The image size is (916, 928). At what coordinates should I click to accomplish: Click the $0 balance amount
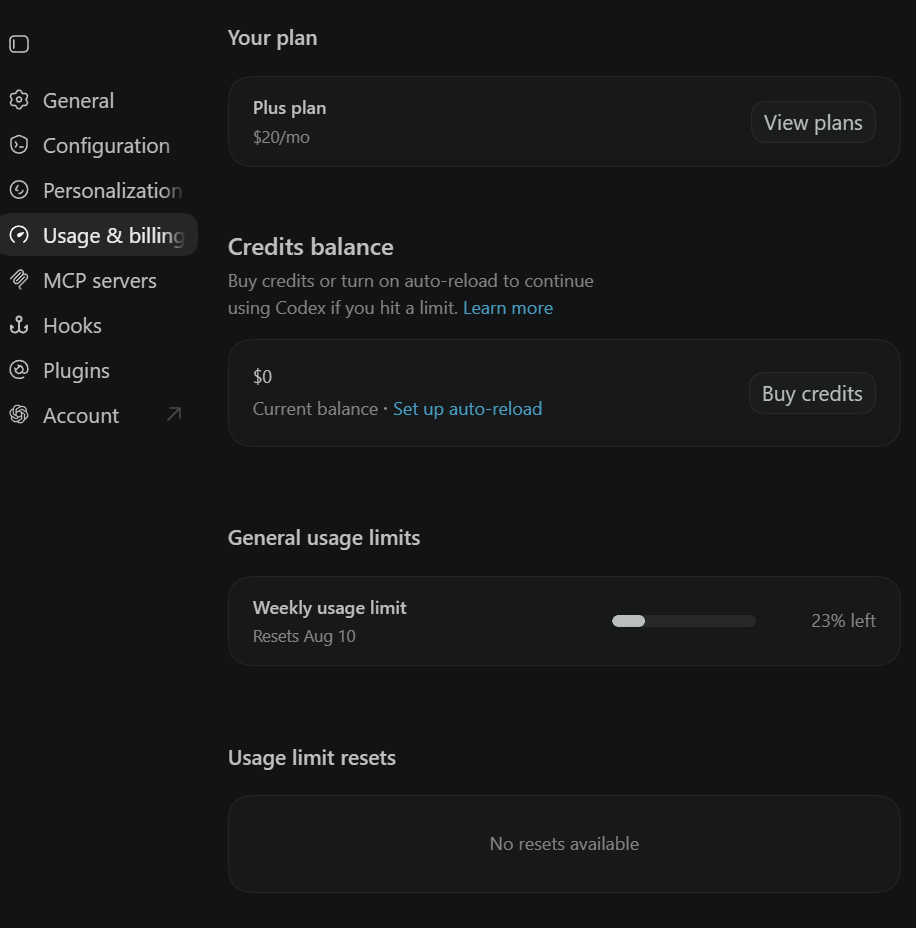(x=262, y=377)
